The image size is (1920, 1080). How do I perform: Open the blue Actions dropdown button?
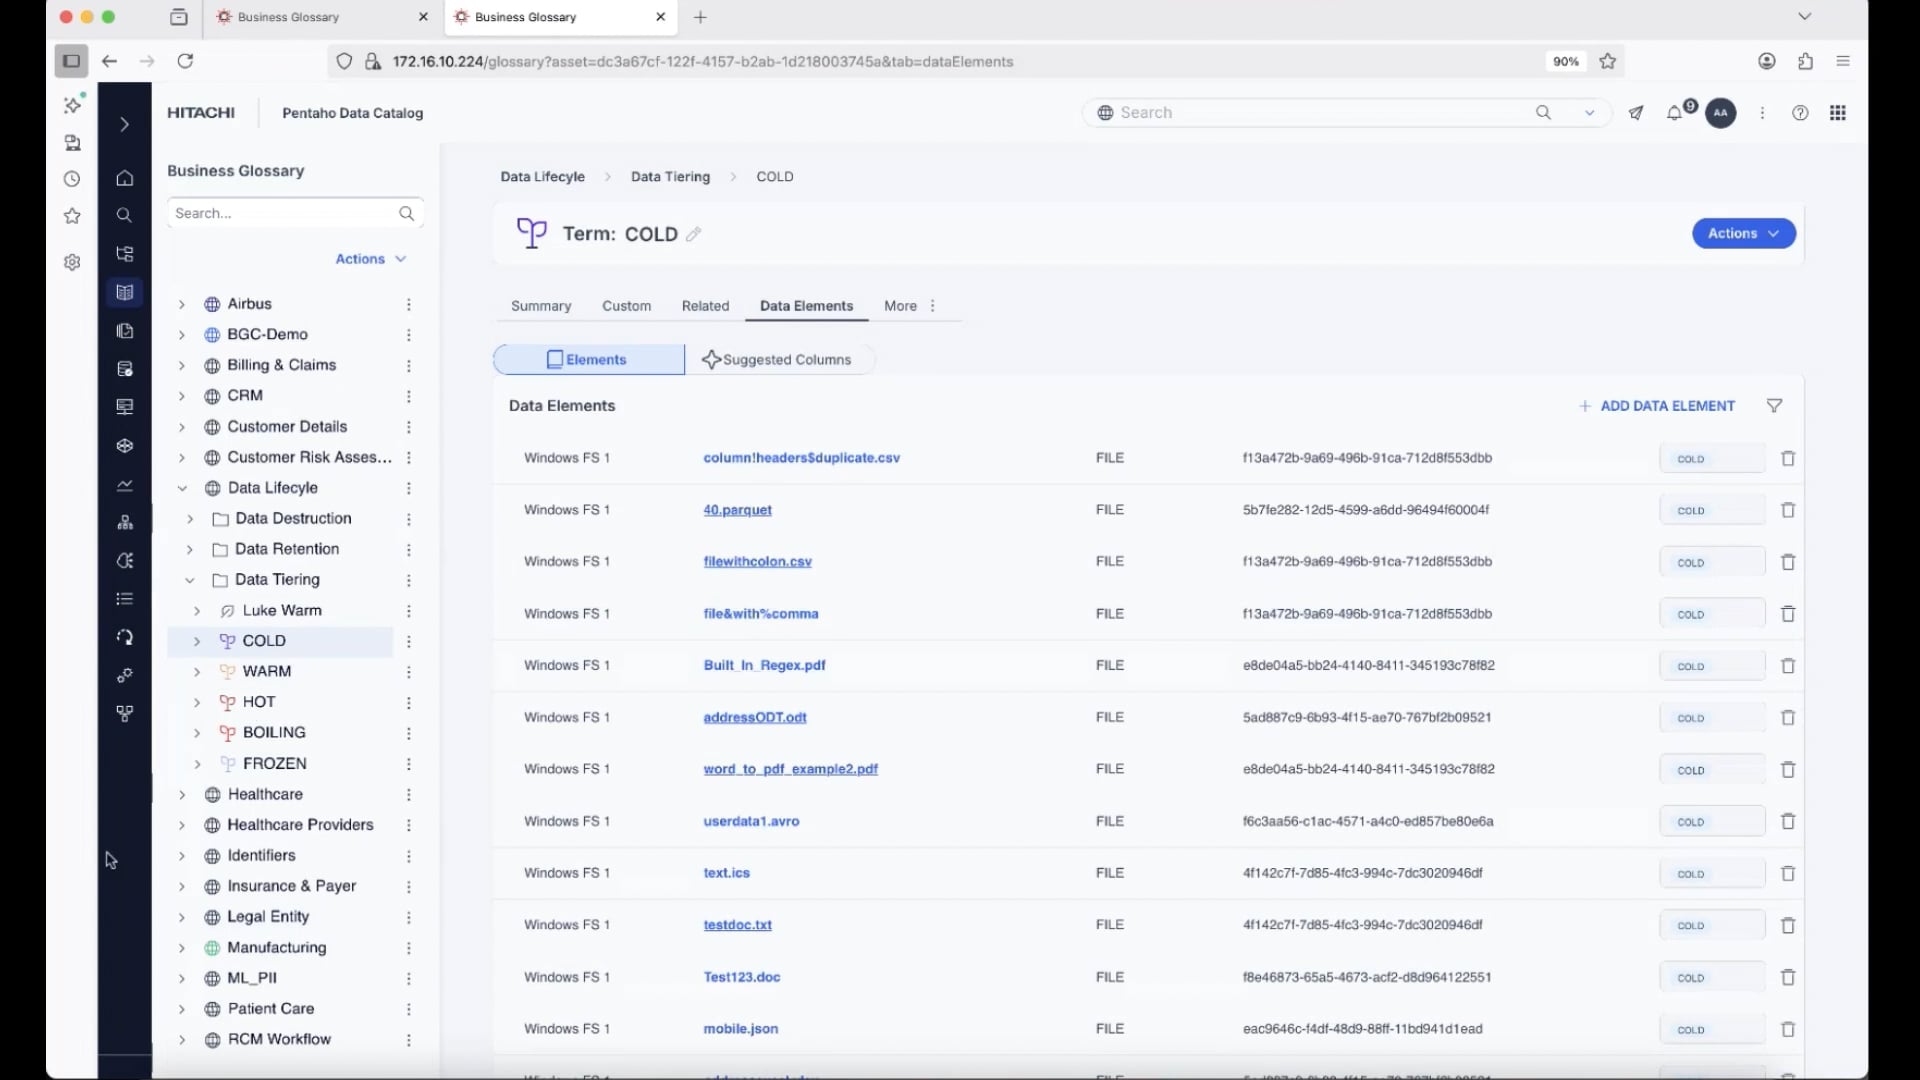[1743, 233]
